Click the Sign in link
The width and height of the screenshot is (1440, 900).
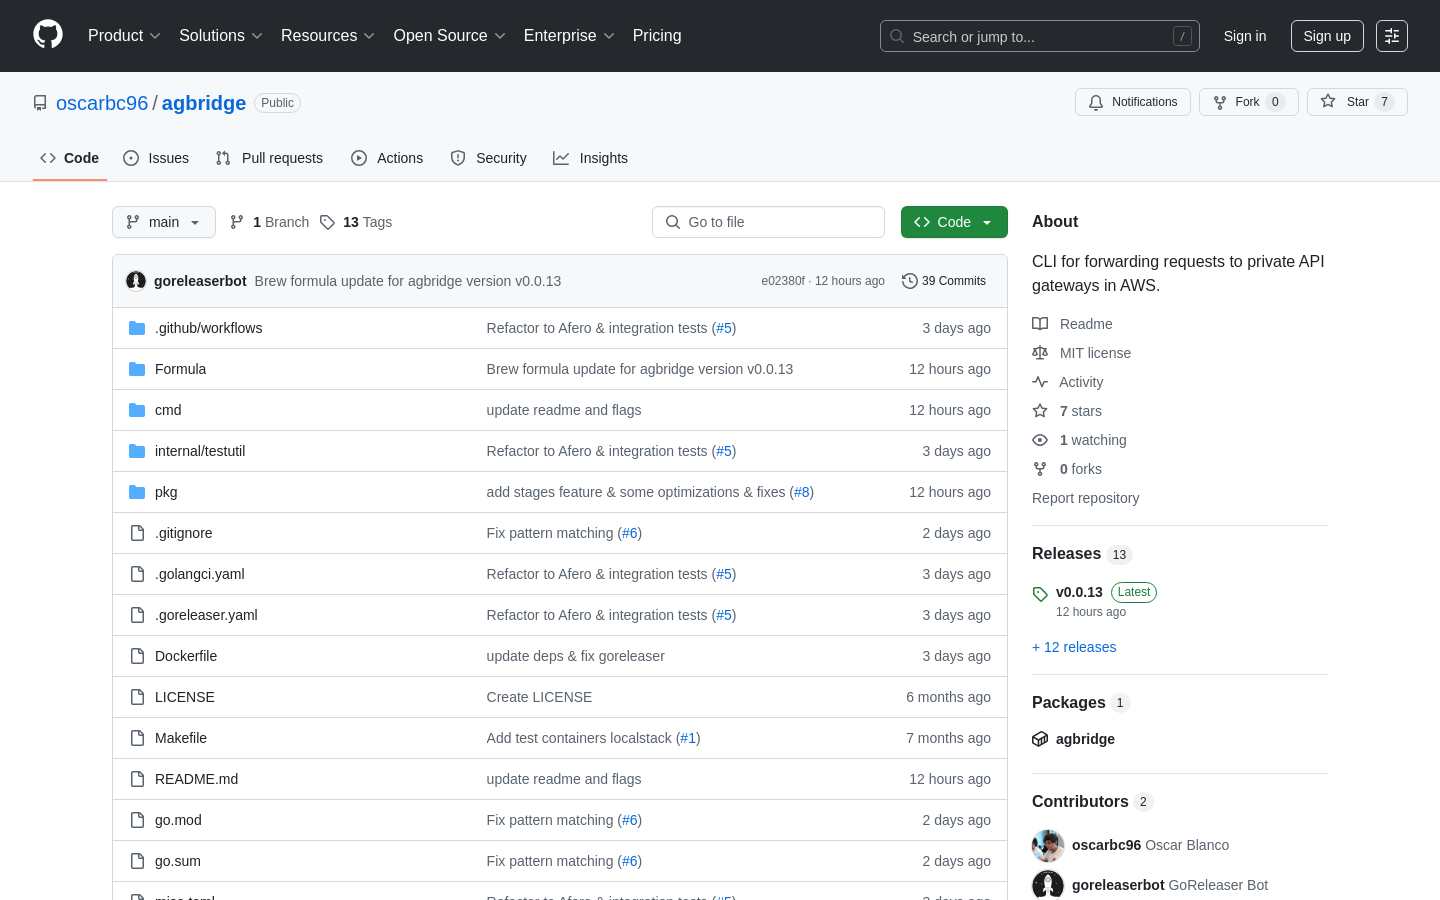click(1245, 36)
